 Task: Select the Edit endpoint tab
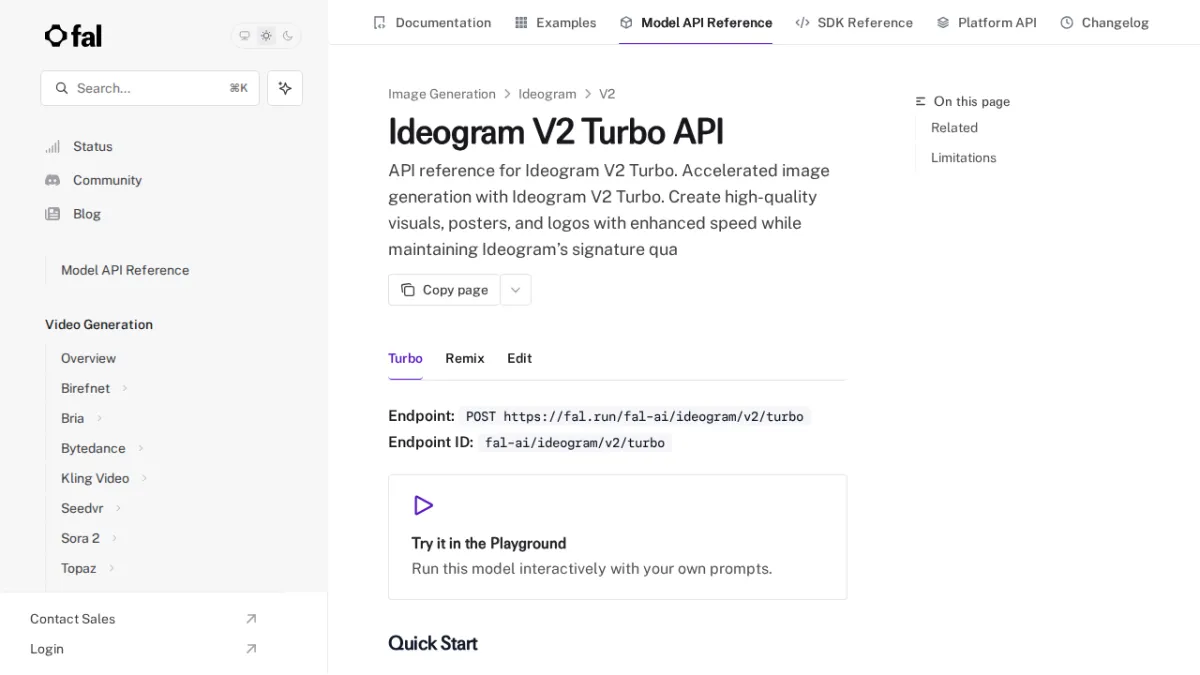[520, 358]
